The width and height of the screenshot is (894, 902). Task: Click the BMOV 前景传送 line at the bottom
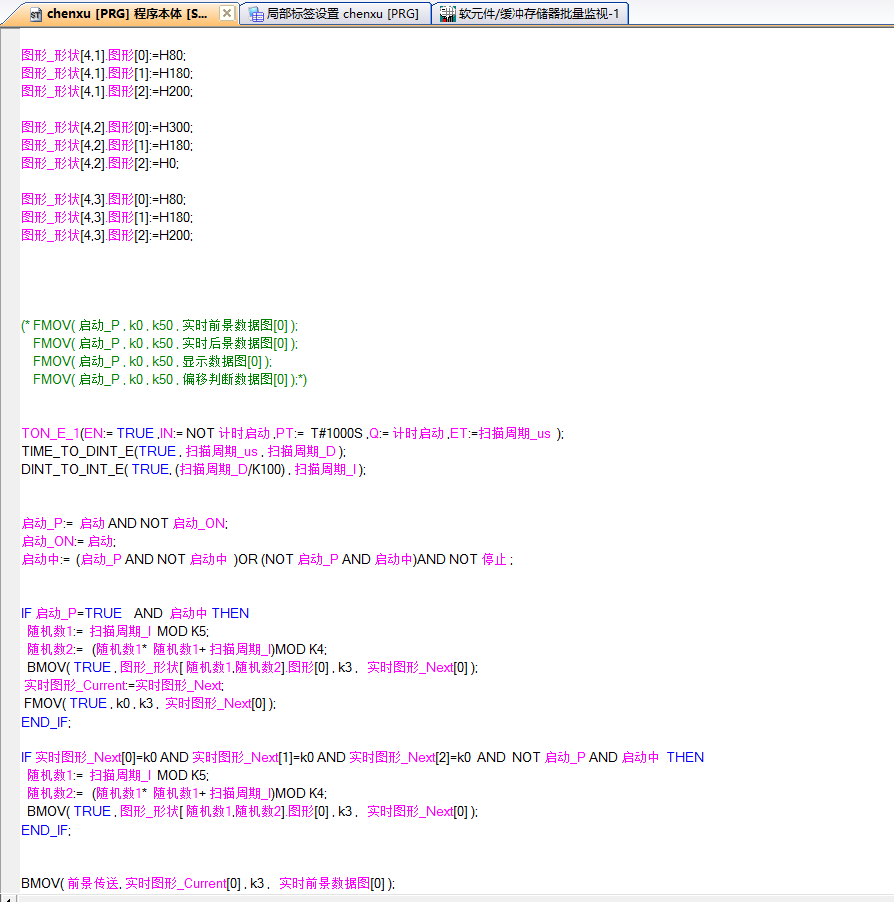click(208, 883)
